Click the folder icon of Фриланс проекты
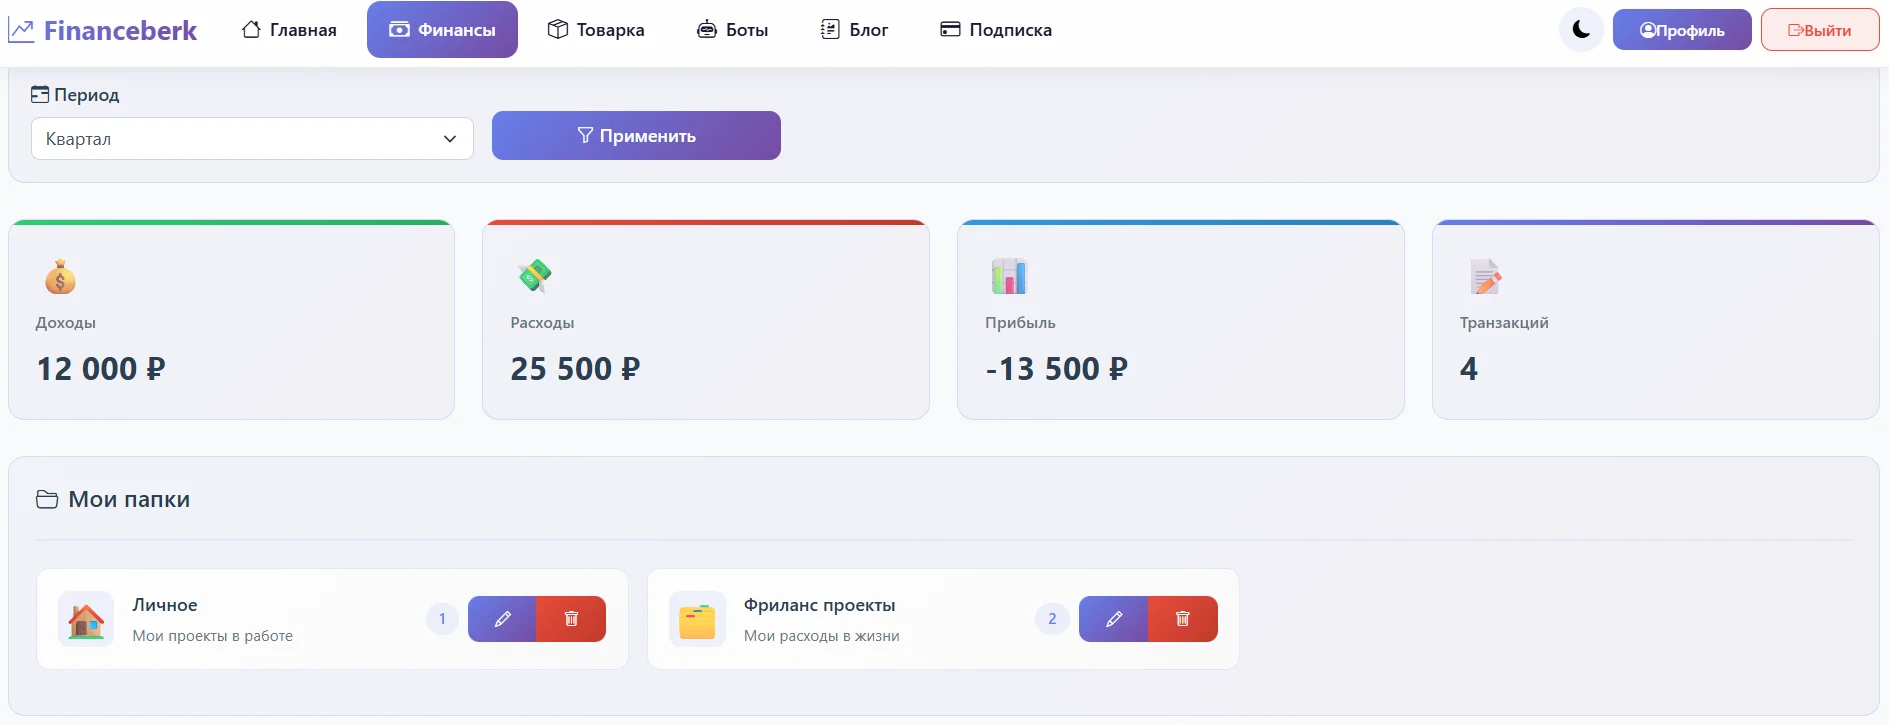The image size is (1889, 725). [697, 619]
